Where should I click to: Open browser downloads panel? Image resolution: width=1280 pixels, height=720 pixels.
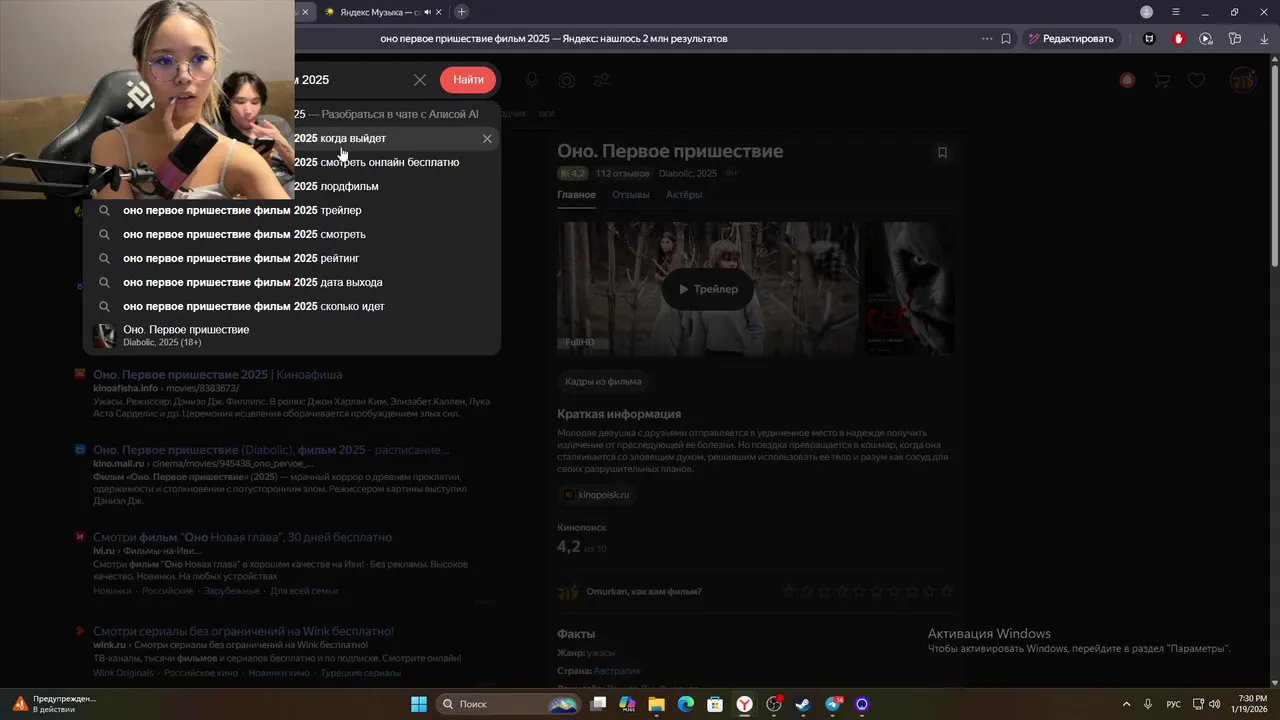[x=1263, y=39]
